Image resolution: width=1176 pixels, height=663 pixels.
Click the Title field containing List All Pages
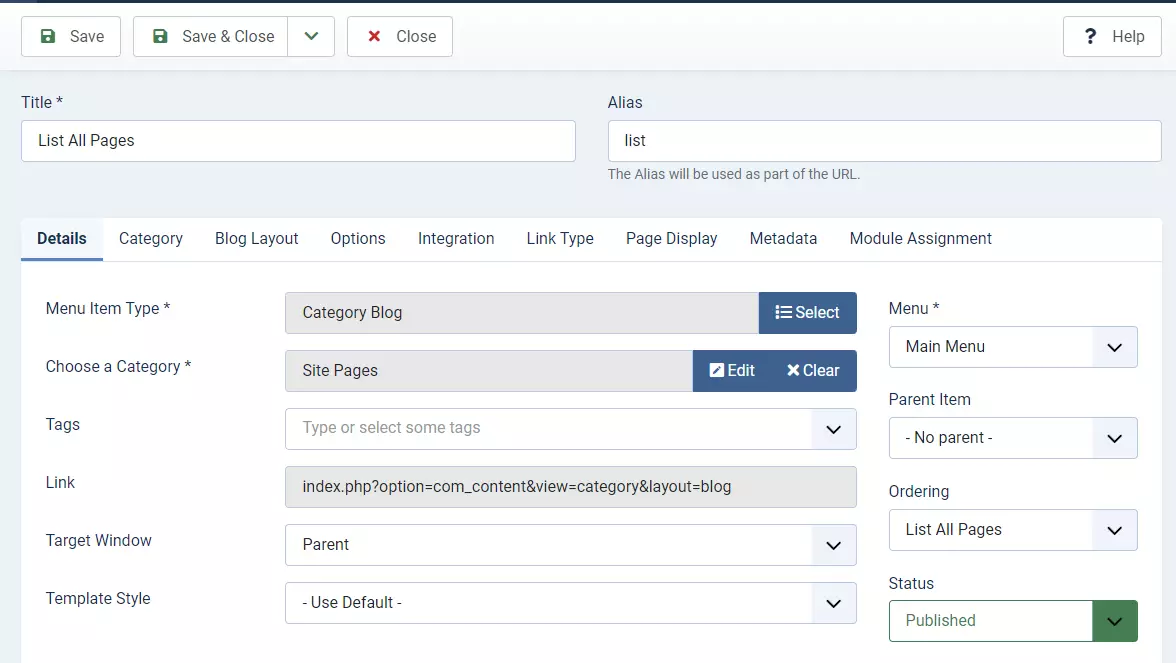[298, 141]
